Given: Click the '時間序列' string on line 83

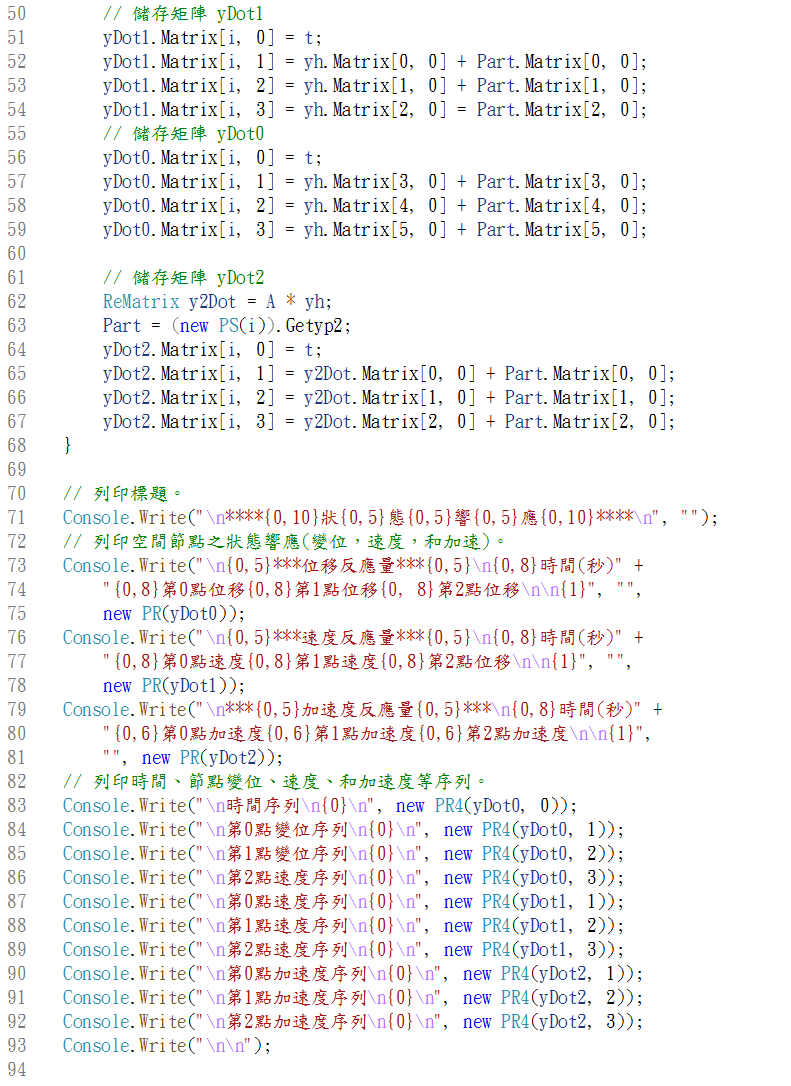Looking at the screenshot, I should click(262, 806).
